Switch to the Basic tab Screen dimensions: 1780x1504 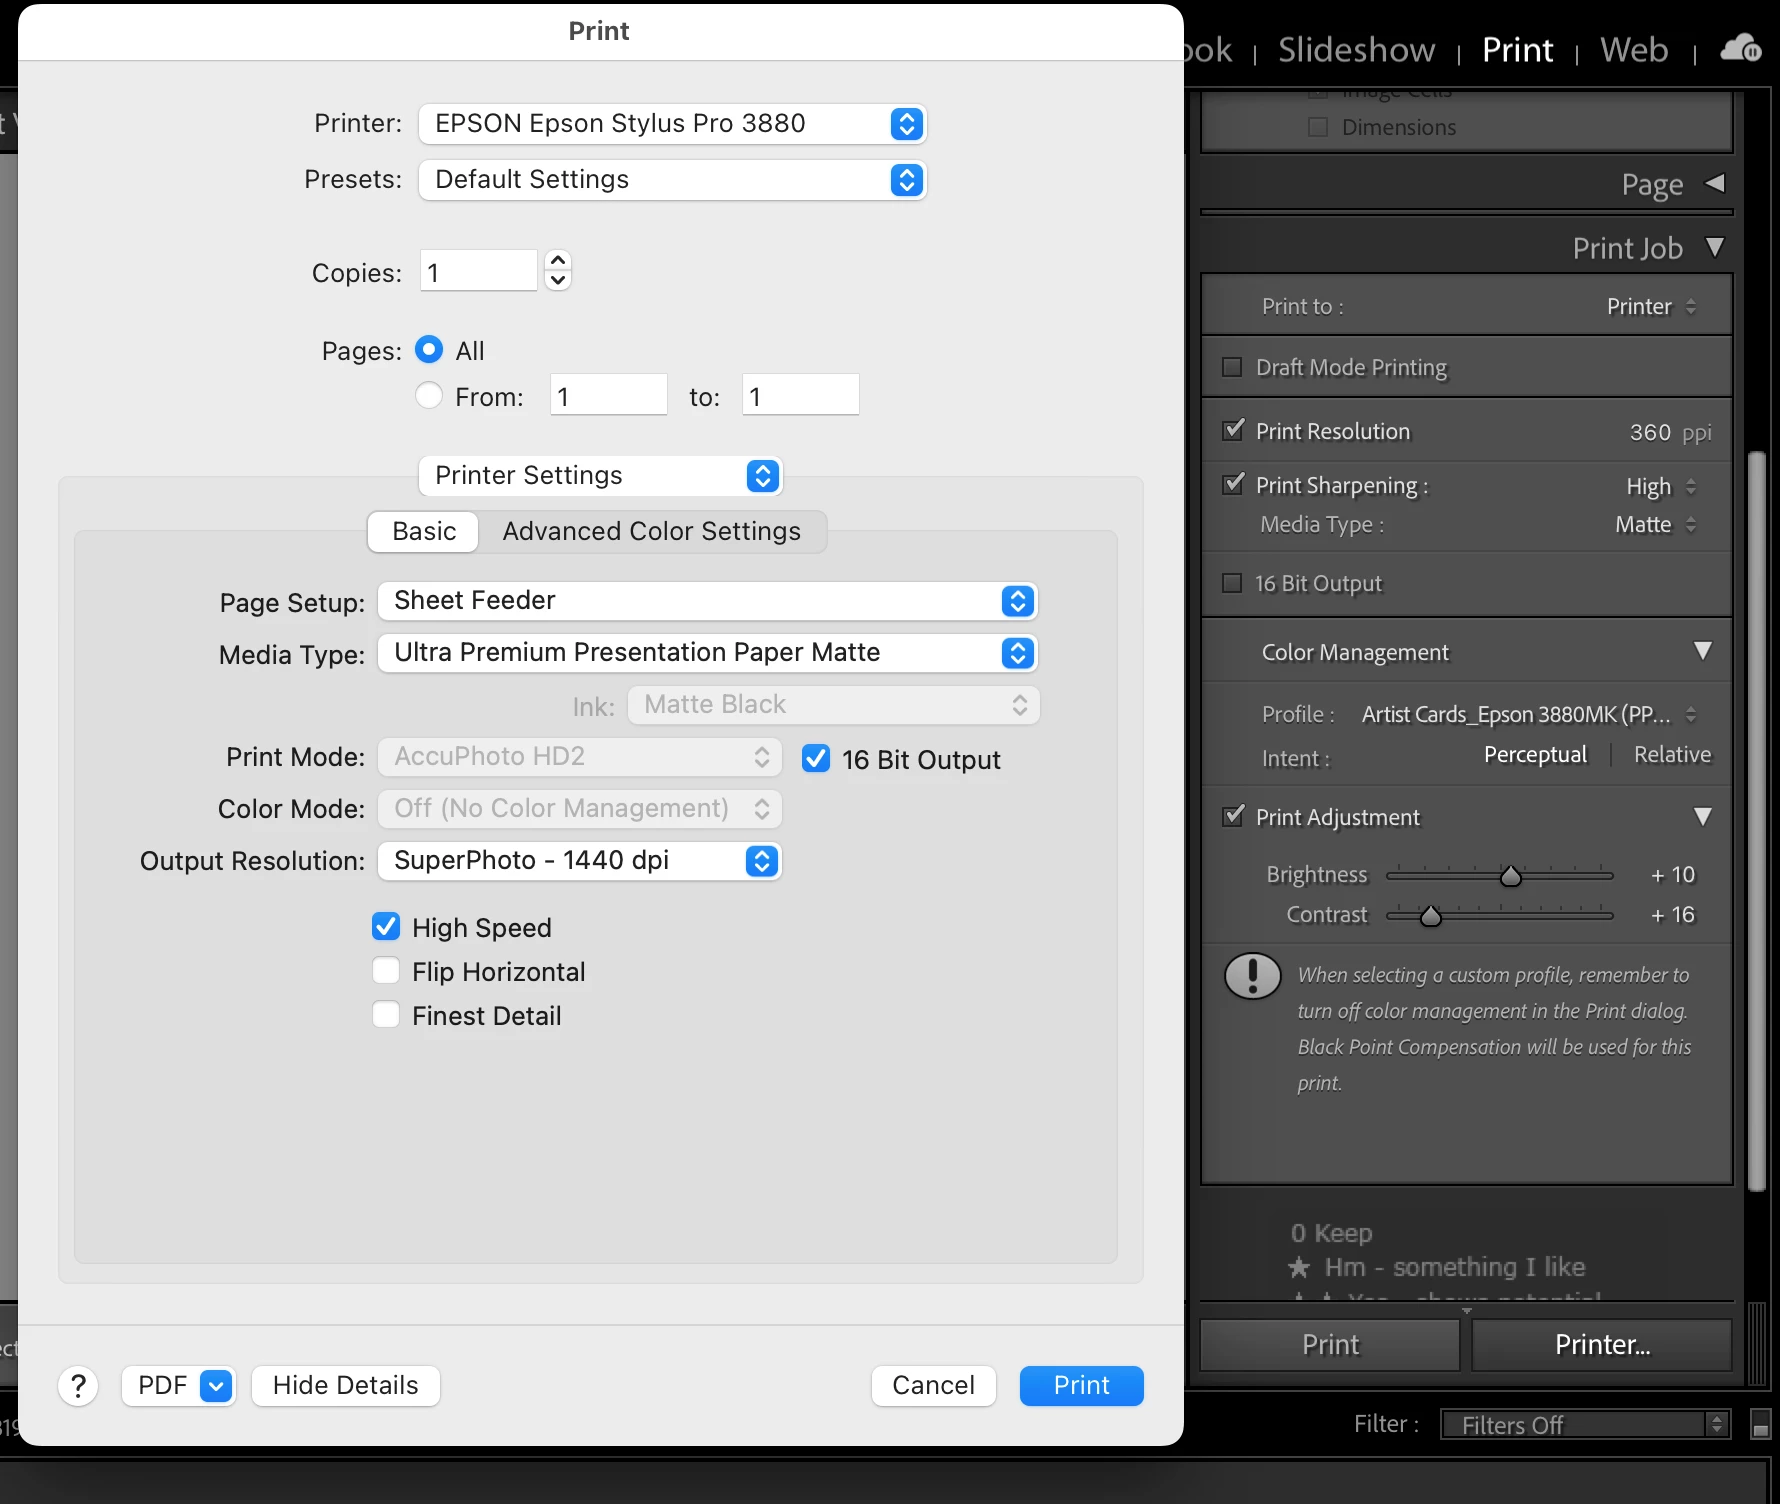[424, 532]
